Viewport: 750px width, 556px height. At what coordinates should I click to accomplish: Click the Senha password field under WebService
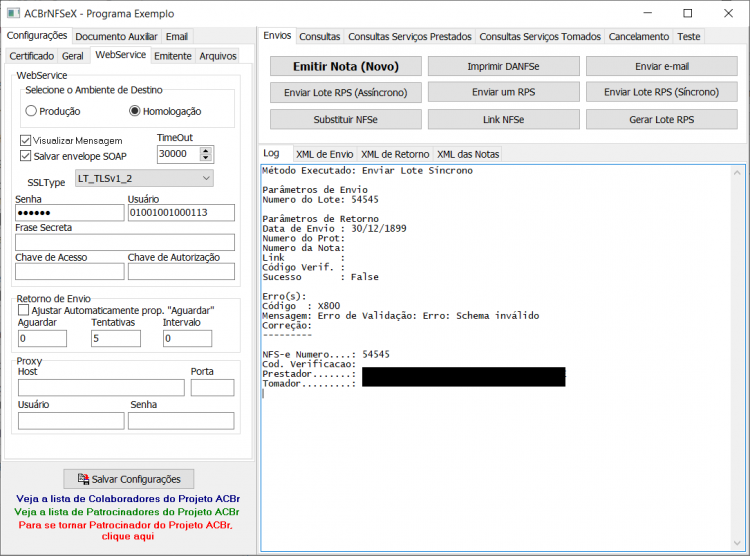70,212
